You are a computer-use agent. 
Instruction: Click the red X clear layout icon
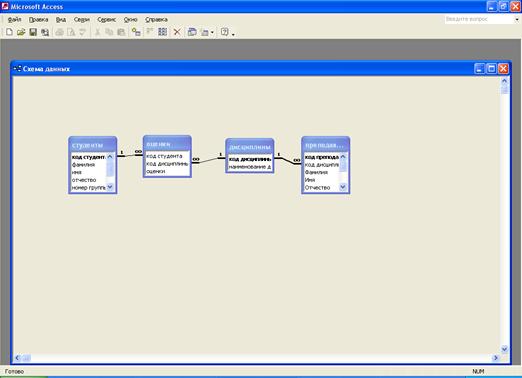point(177,32)
